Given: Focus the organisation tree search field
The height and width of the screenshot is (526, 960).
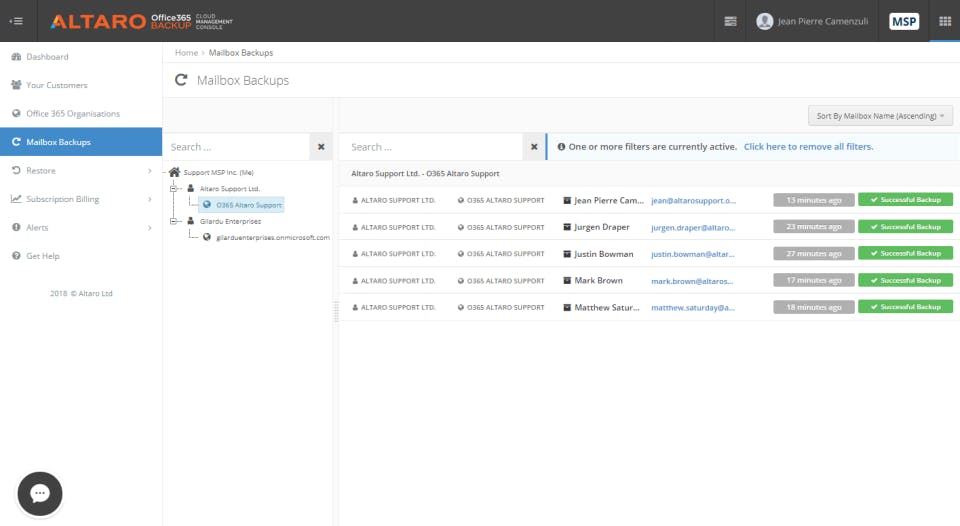Looking at the screenshot, I should pyautogui.click(x=236, y=147).
